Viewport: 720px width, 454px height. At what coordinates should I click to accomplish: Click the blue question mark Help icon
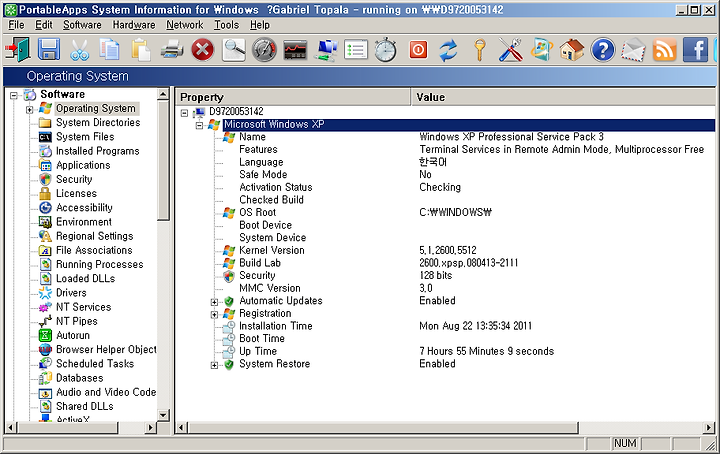(x=603, y=50)
